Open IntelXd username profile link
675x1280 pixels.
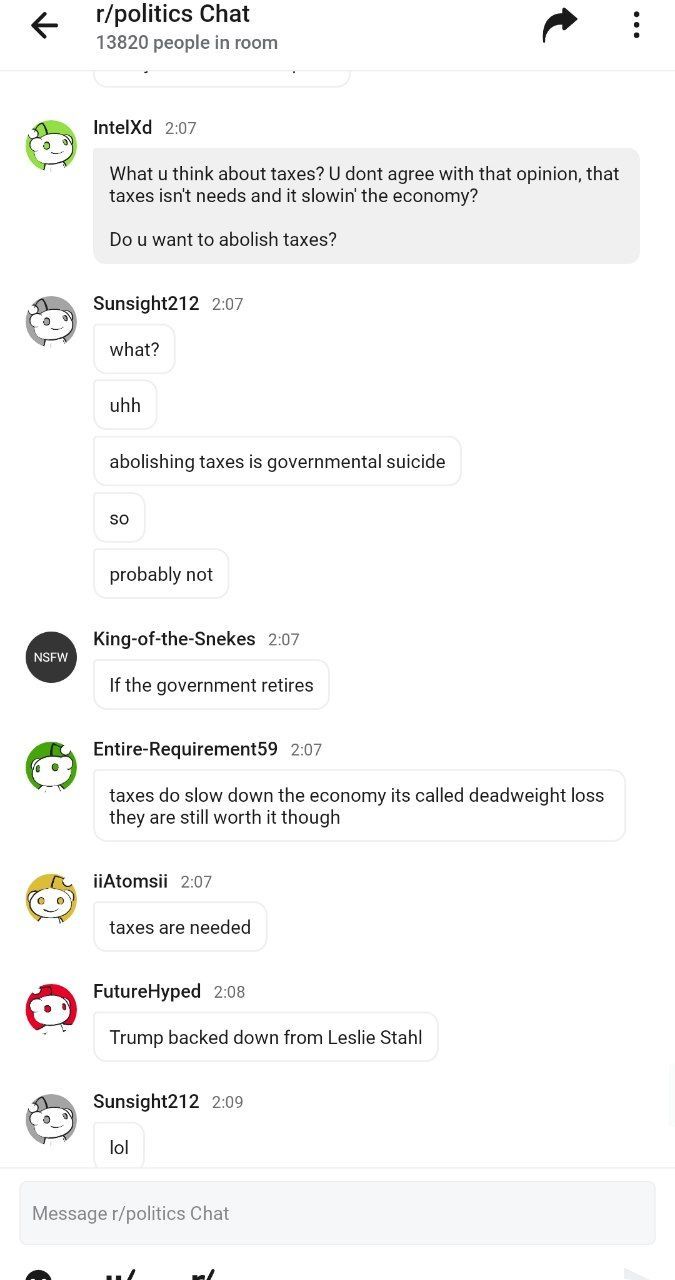[123, 128]
